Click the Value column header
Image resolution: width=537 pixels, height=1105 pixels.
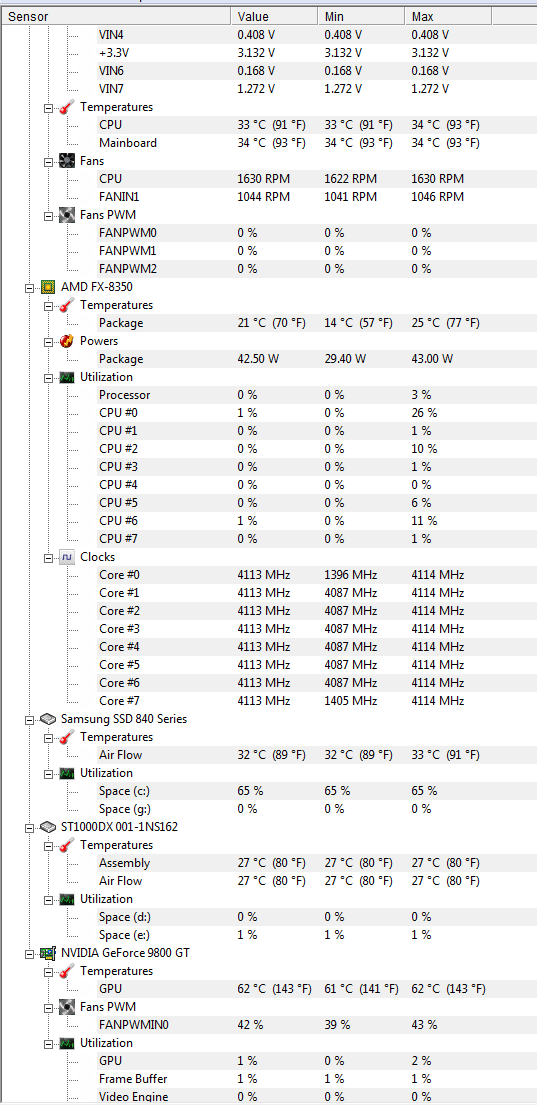tap(274, 16)
